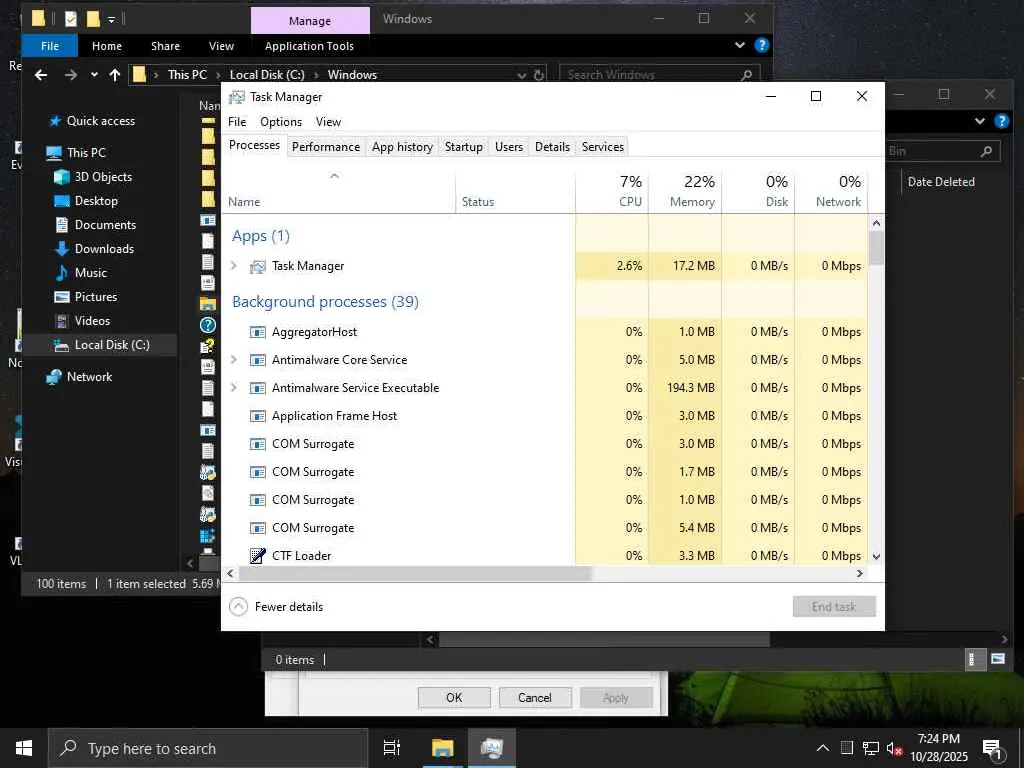Sort processes by the Memory column
The width and height of the screenshot is (1024, 768).
(685, 192)
